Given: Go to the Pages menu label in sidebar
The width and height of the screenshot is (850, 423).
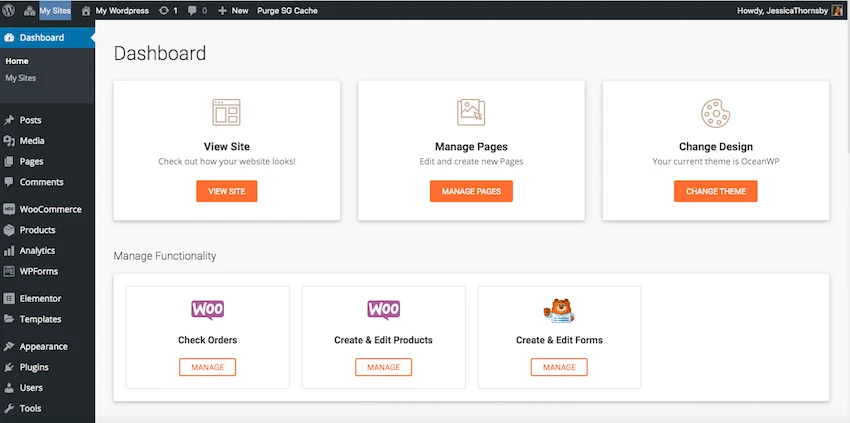Looking at the screenshot, I should [31, 162].
